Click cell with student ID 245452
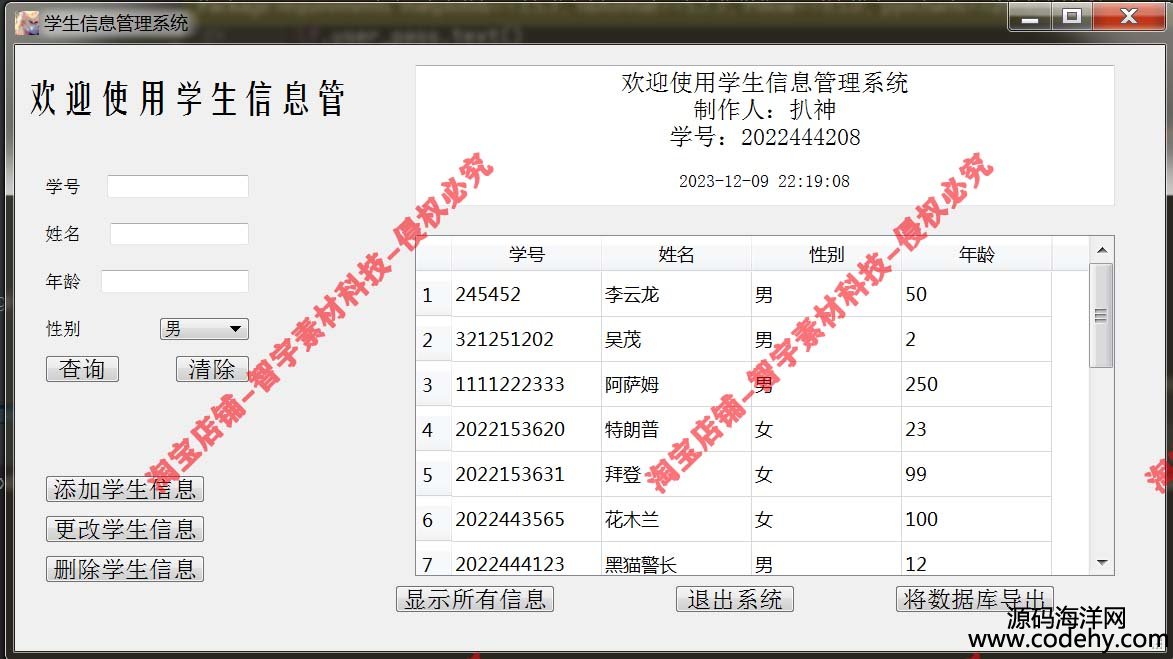Screen dimensions: 1173x659 (527, 294)
